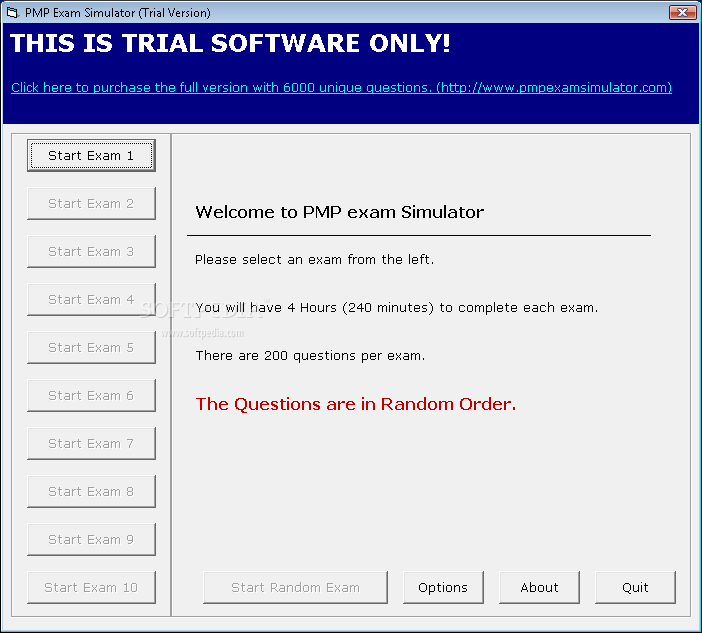
Task: Open Start Exam 6
Action: coord(91,395)
